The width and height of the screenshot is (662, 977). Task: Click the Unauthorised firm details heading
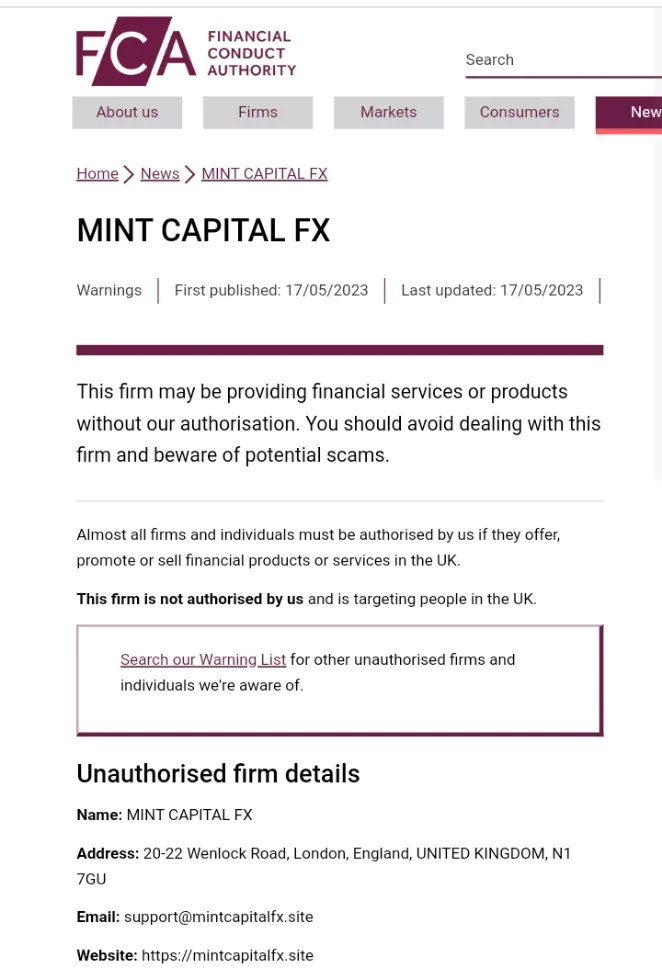pos(218,774)
